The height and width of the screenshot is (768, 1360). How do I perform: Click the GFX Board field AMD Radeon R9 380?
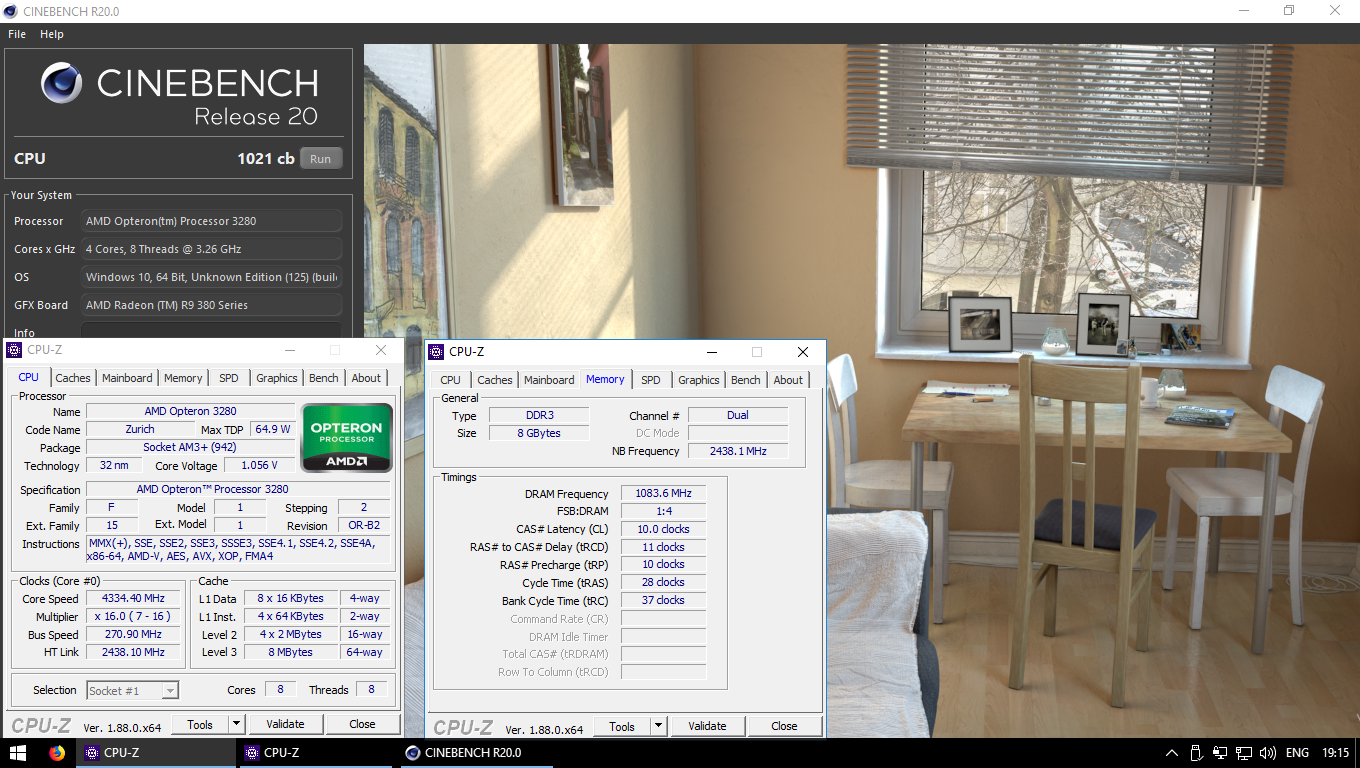point(211,305)
